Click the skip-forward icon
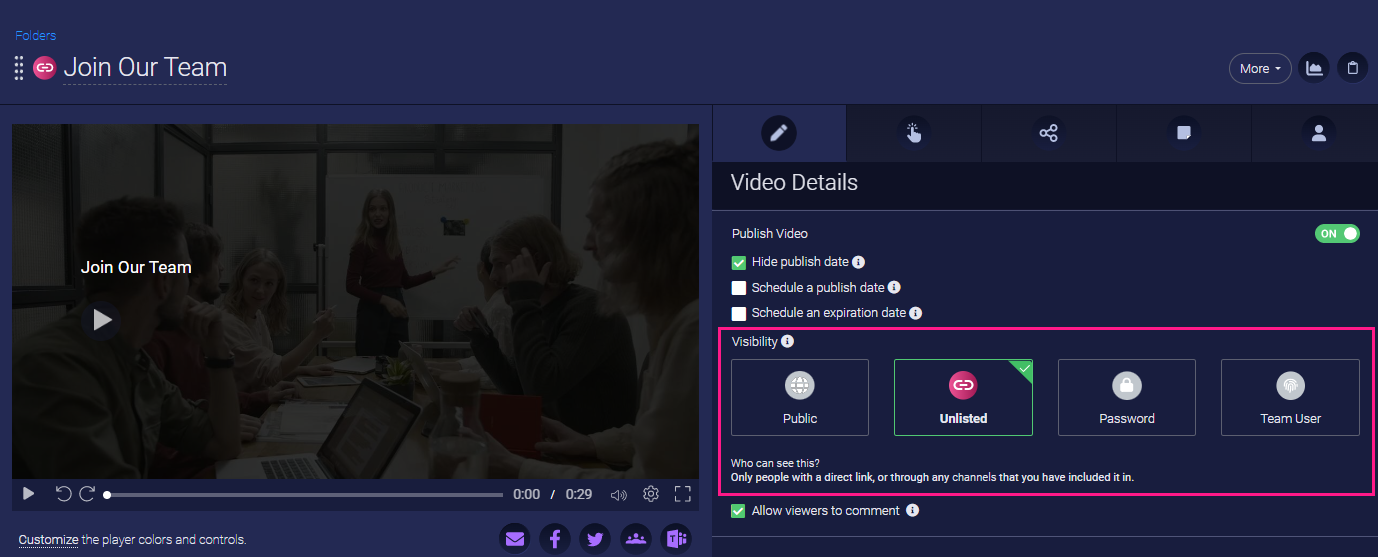Image resolution: width=1378 pixels, height=557 pixels. click(x=87, y=494)
